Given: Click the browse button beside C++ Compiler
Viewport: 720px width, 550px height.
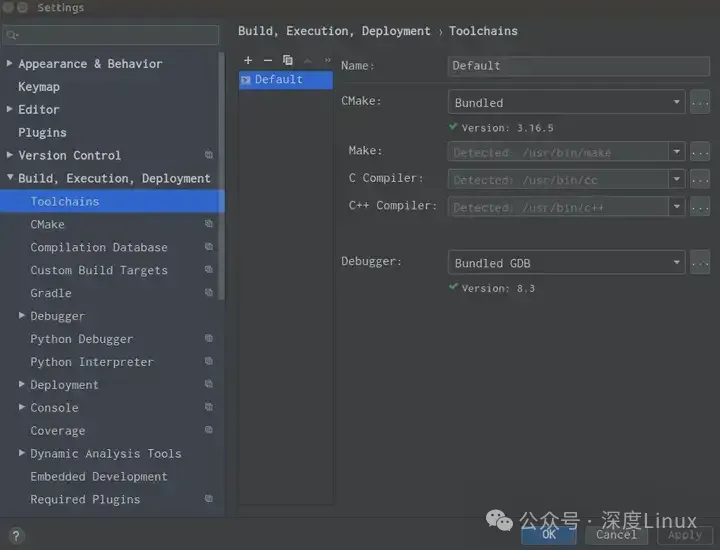Looking at the screenshot, I should pos(699,207).
